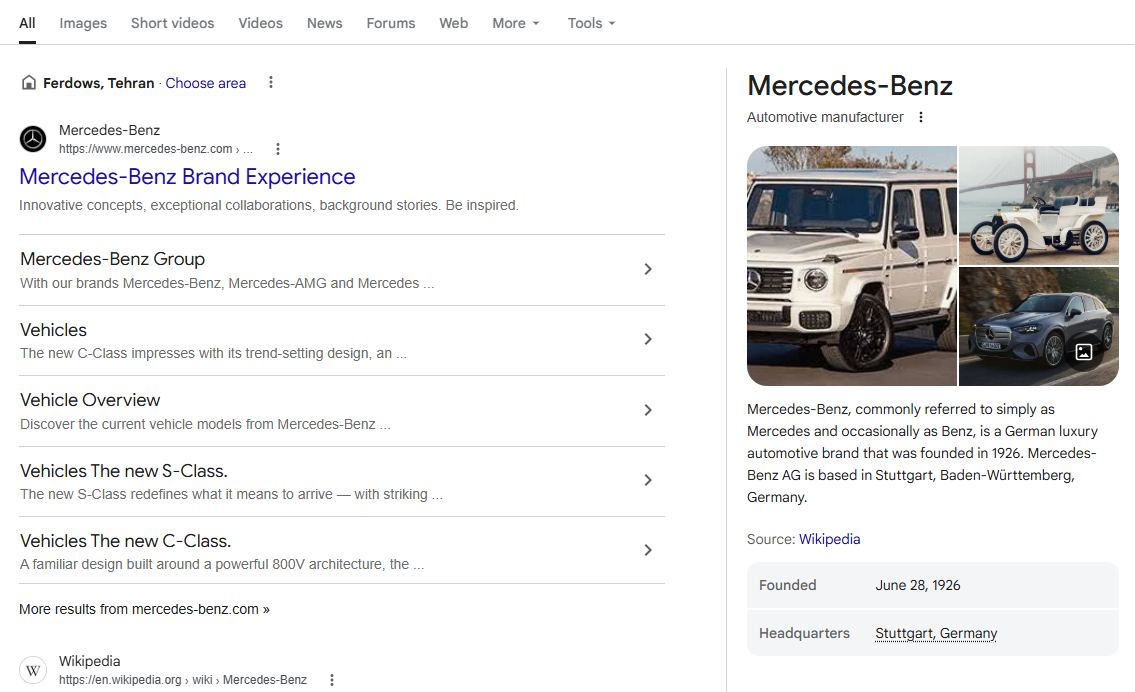The height and width of the screenshot is (692, 1135).
Task: Open the vintage white car photo
Action: pos(1039,206)
